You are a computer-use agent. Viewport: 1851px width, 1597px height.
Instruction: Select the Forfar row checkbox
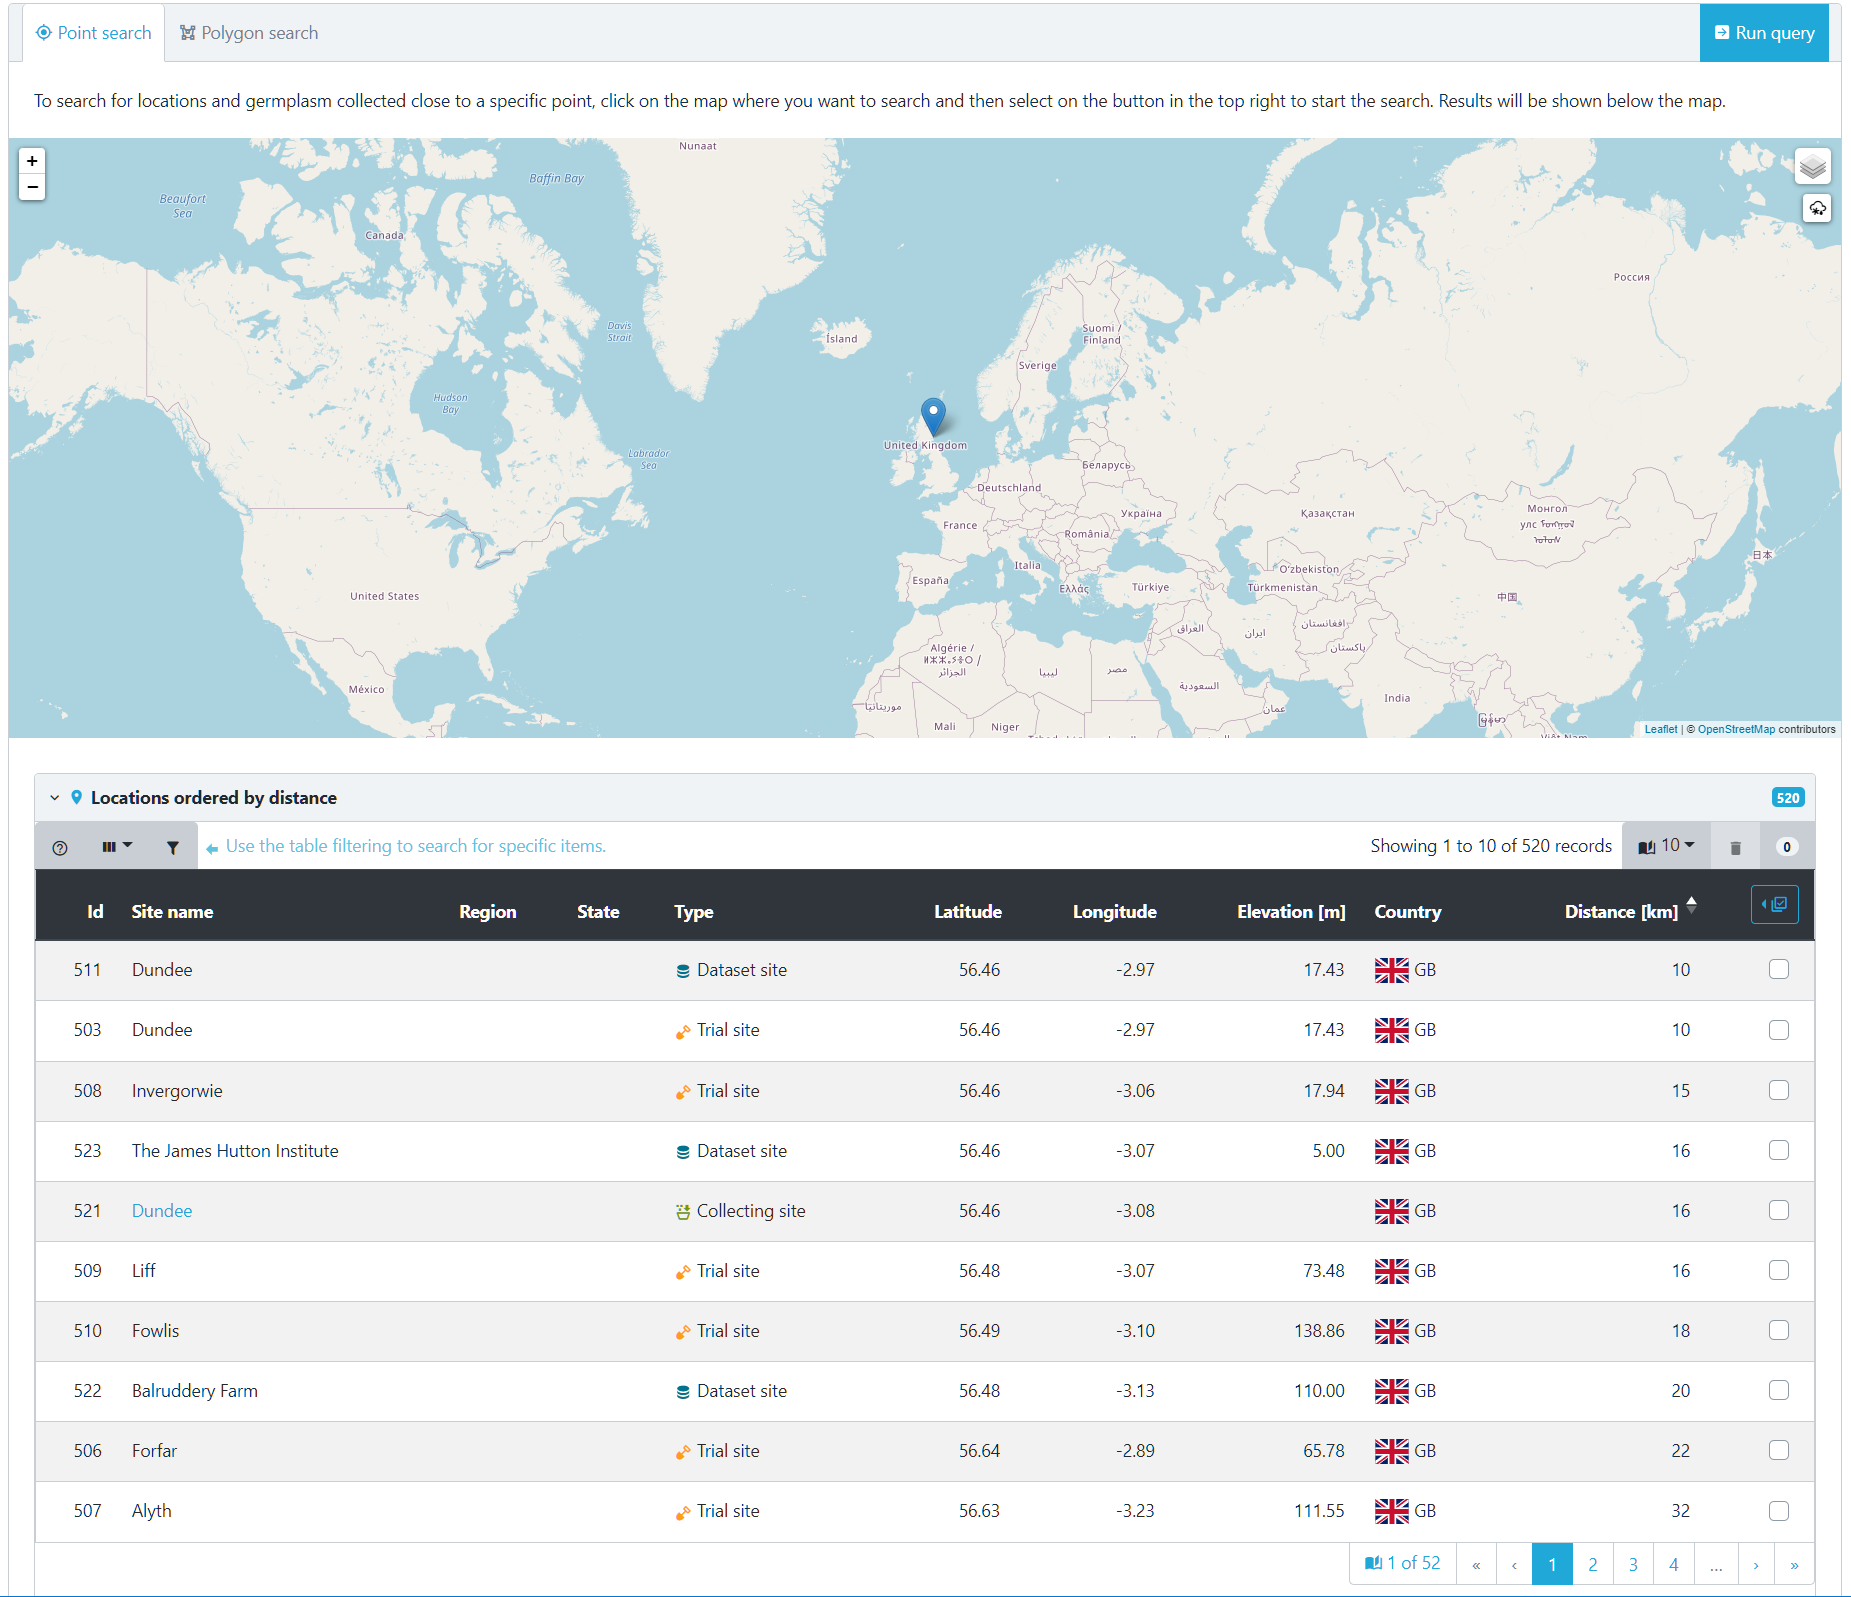coord(1778,1450)
